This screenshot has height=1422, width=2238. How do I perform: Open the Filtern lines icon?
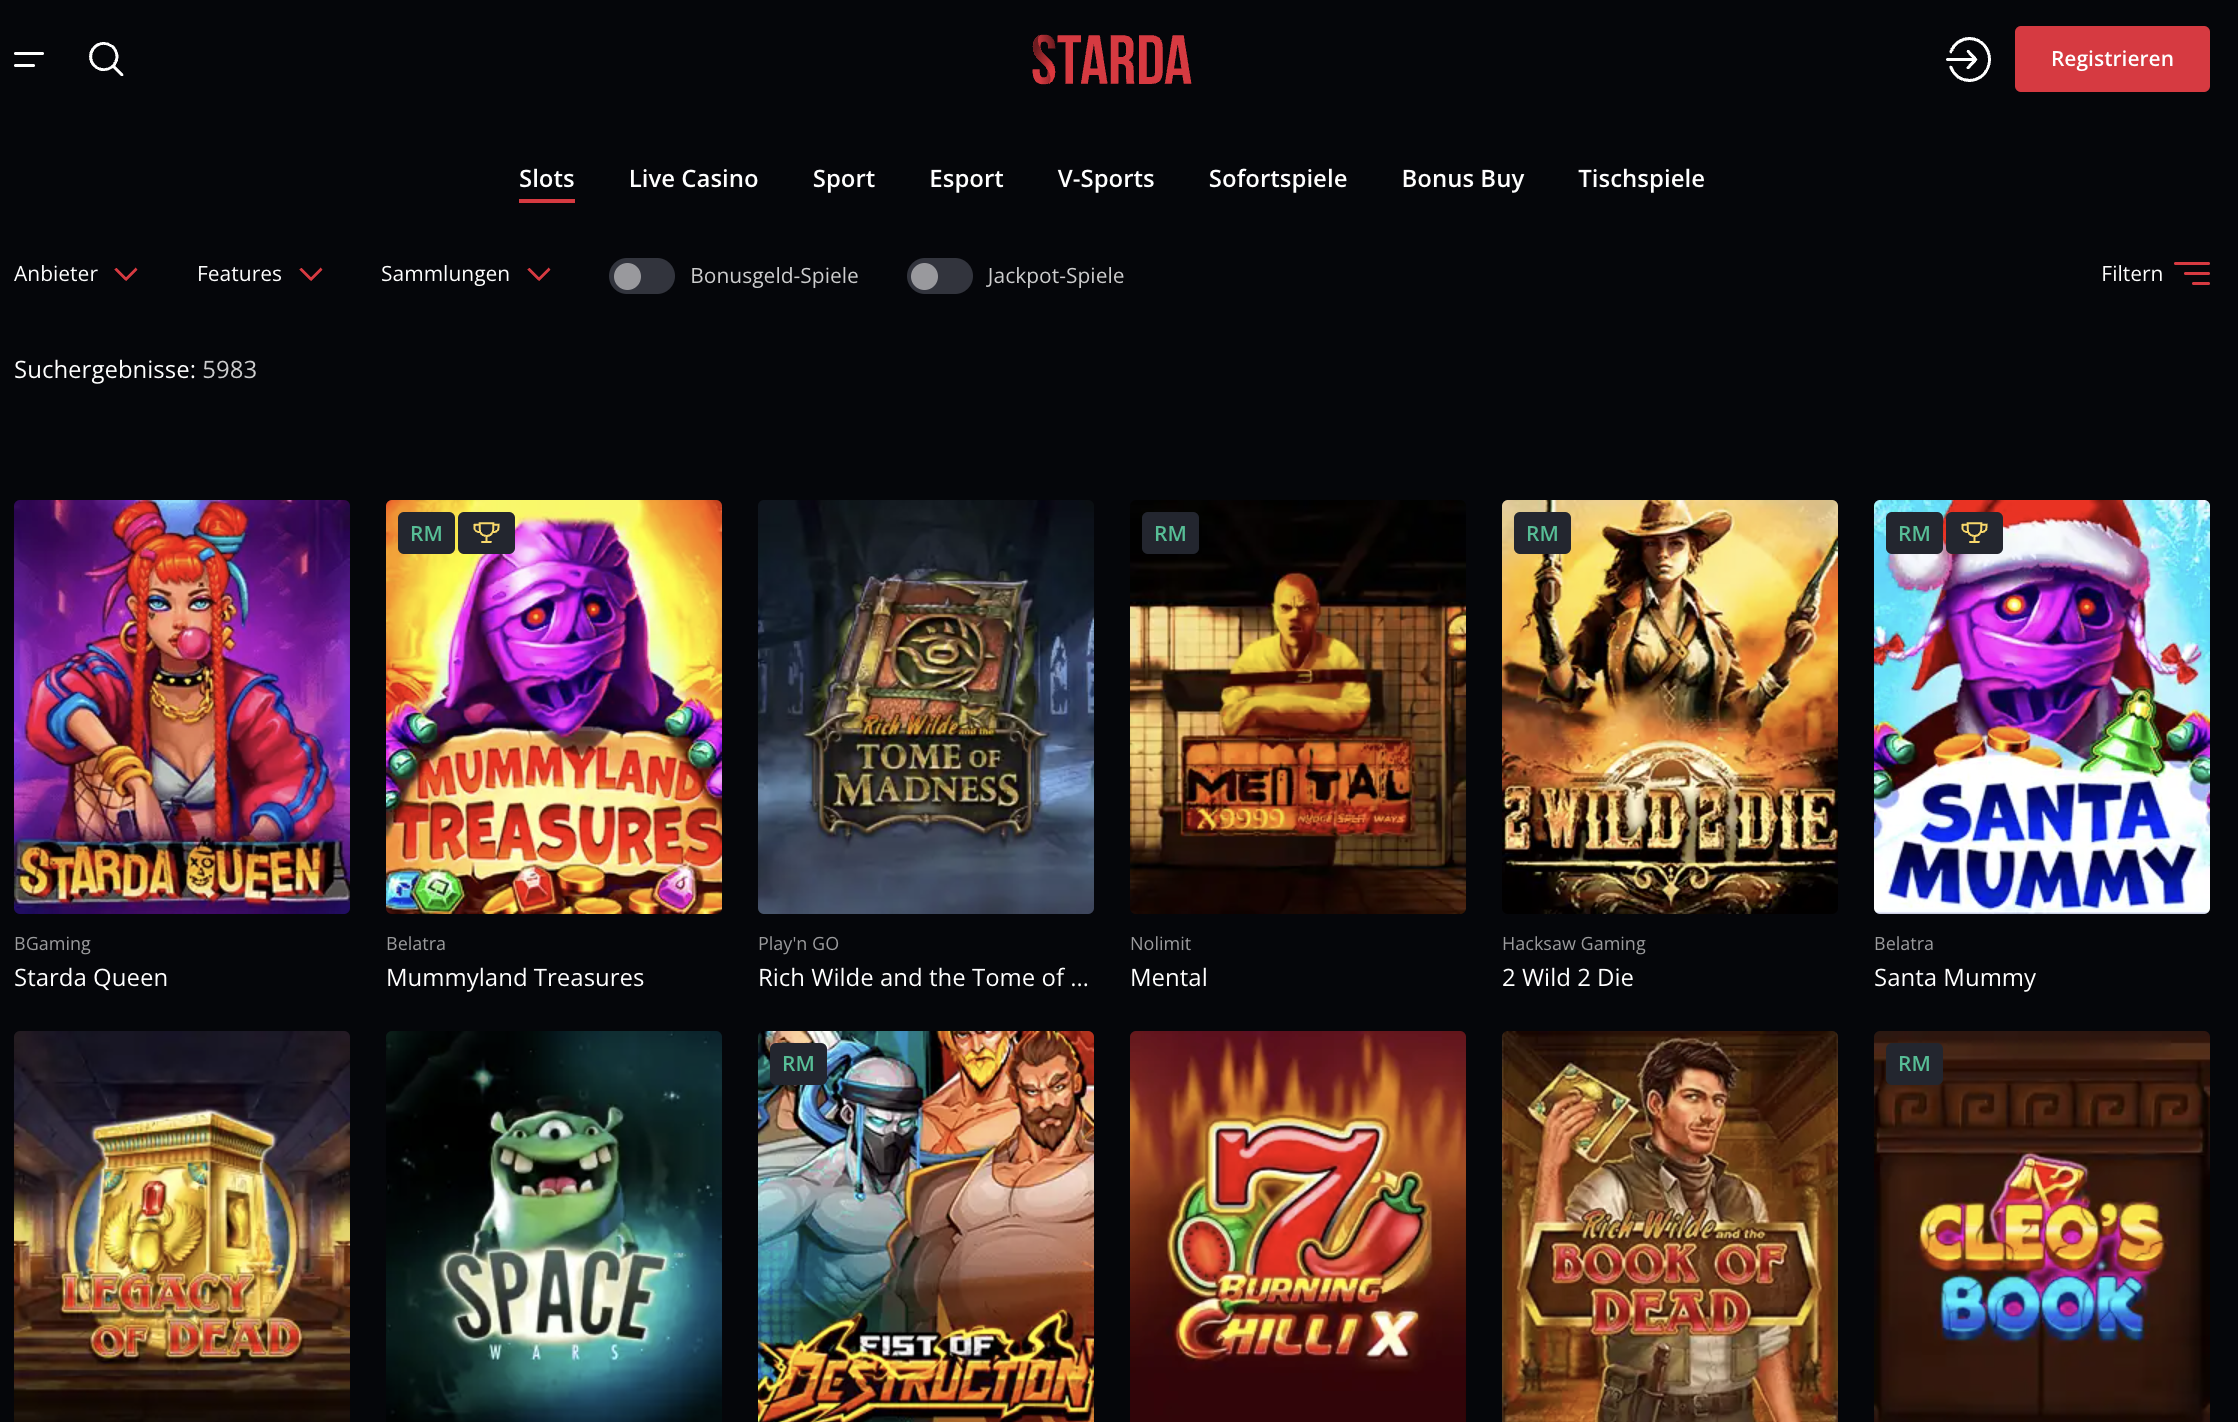[2192, 274]
